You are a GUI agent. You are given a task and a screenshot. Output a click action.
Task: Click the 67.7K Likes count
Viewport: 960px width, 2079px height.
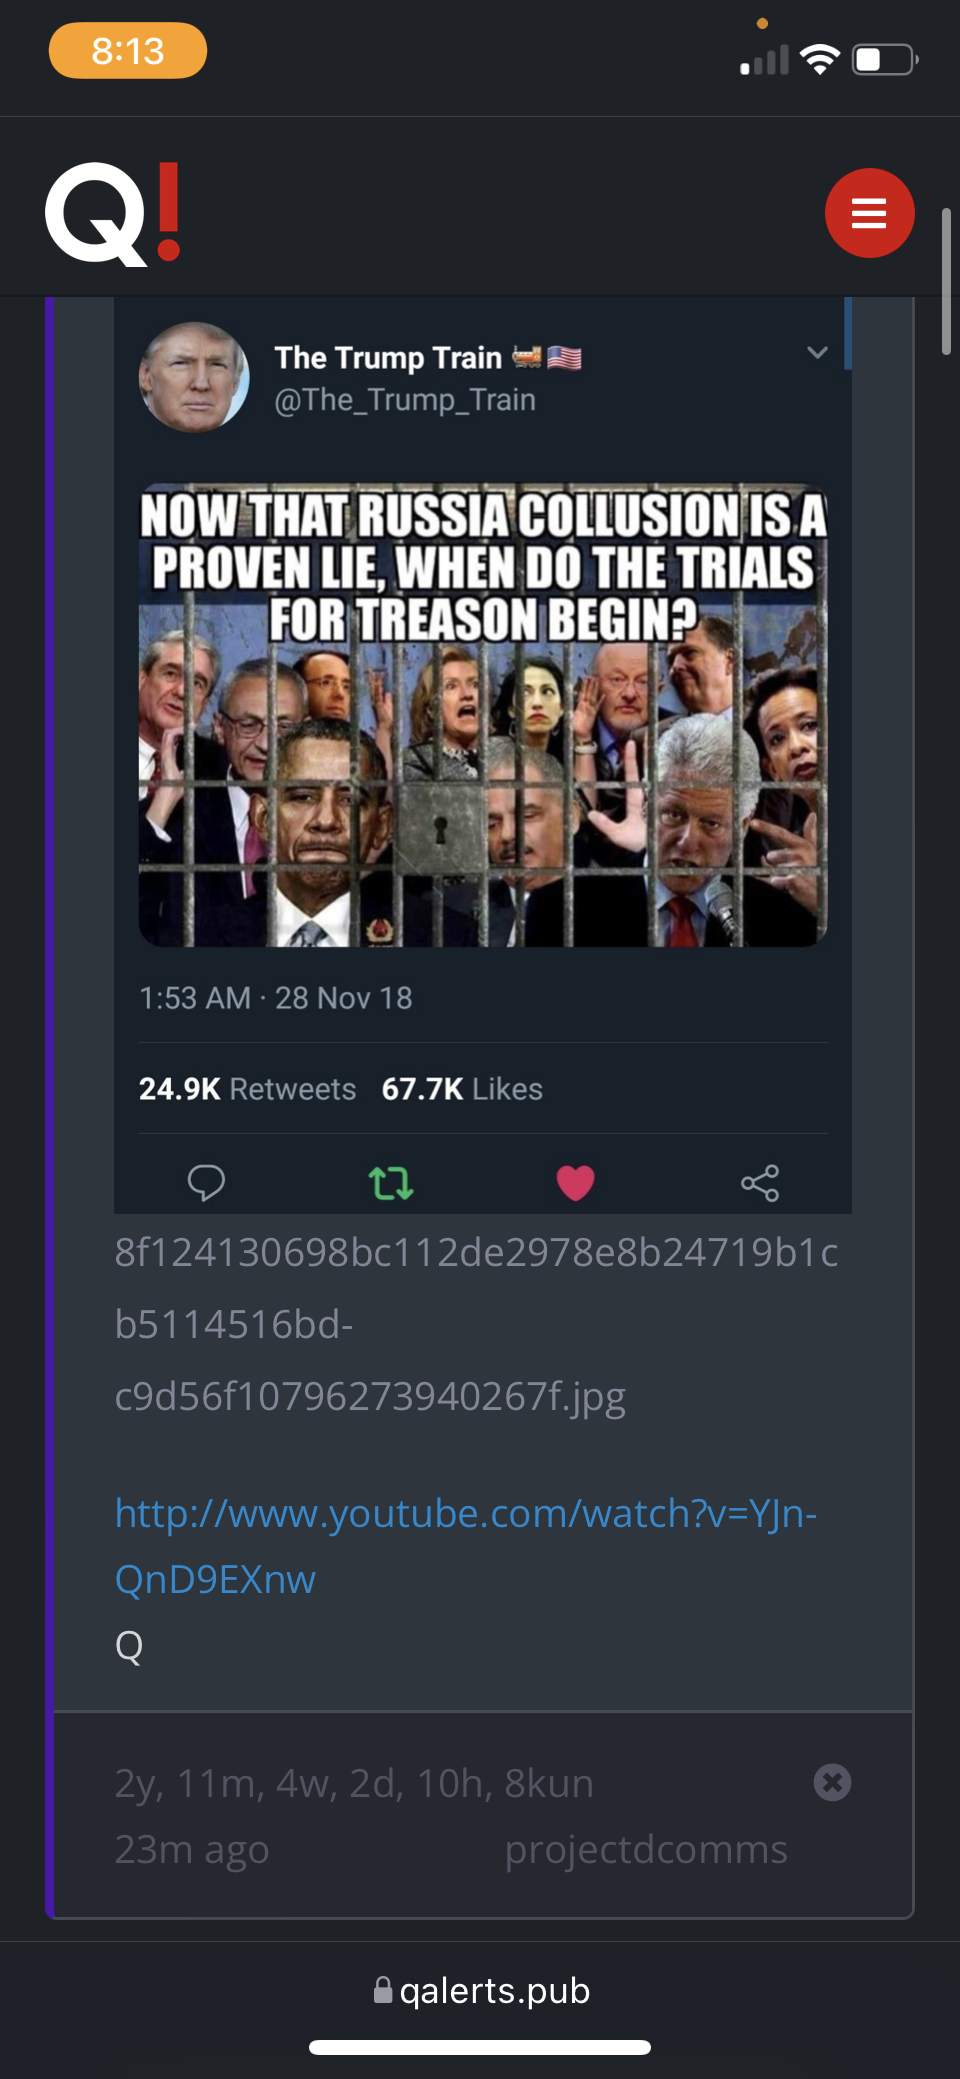click(462, 1089)
